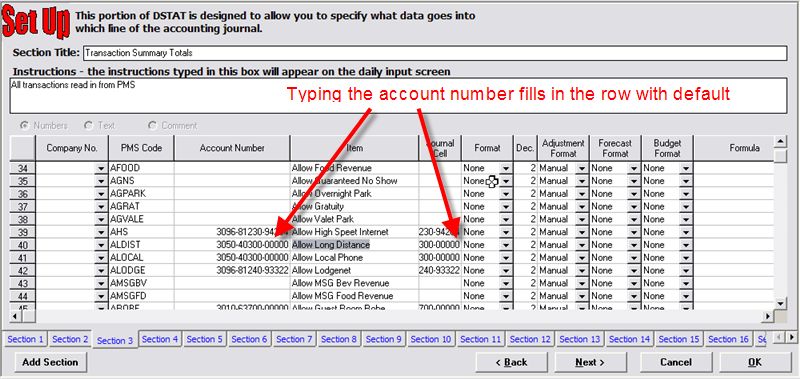
Task: Click the Allow MSG Bev Revenue item cell
Action: click(355, 283)
